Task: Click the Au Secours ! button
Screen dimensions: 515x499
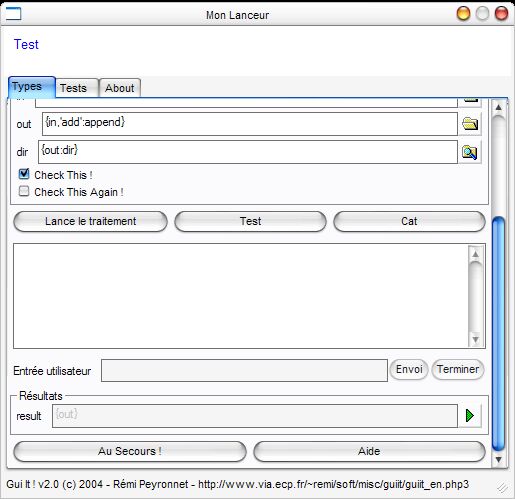Action: pyautogui.click(x=130, y=451)
